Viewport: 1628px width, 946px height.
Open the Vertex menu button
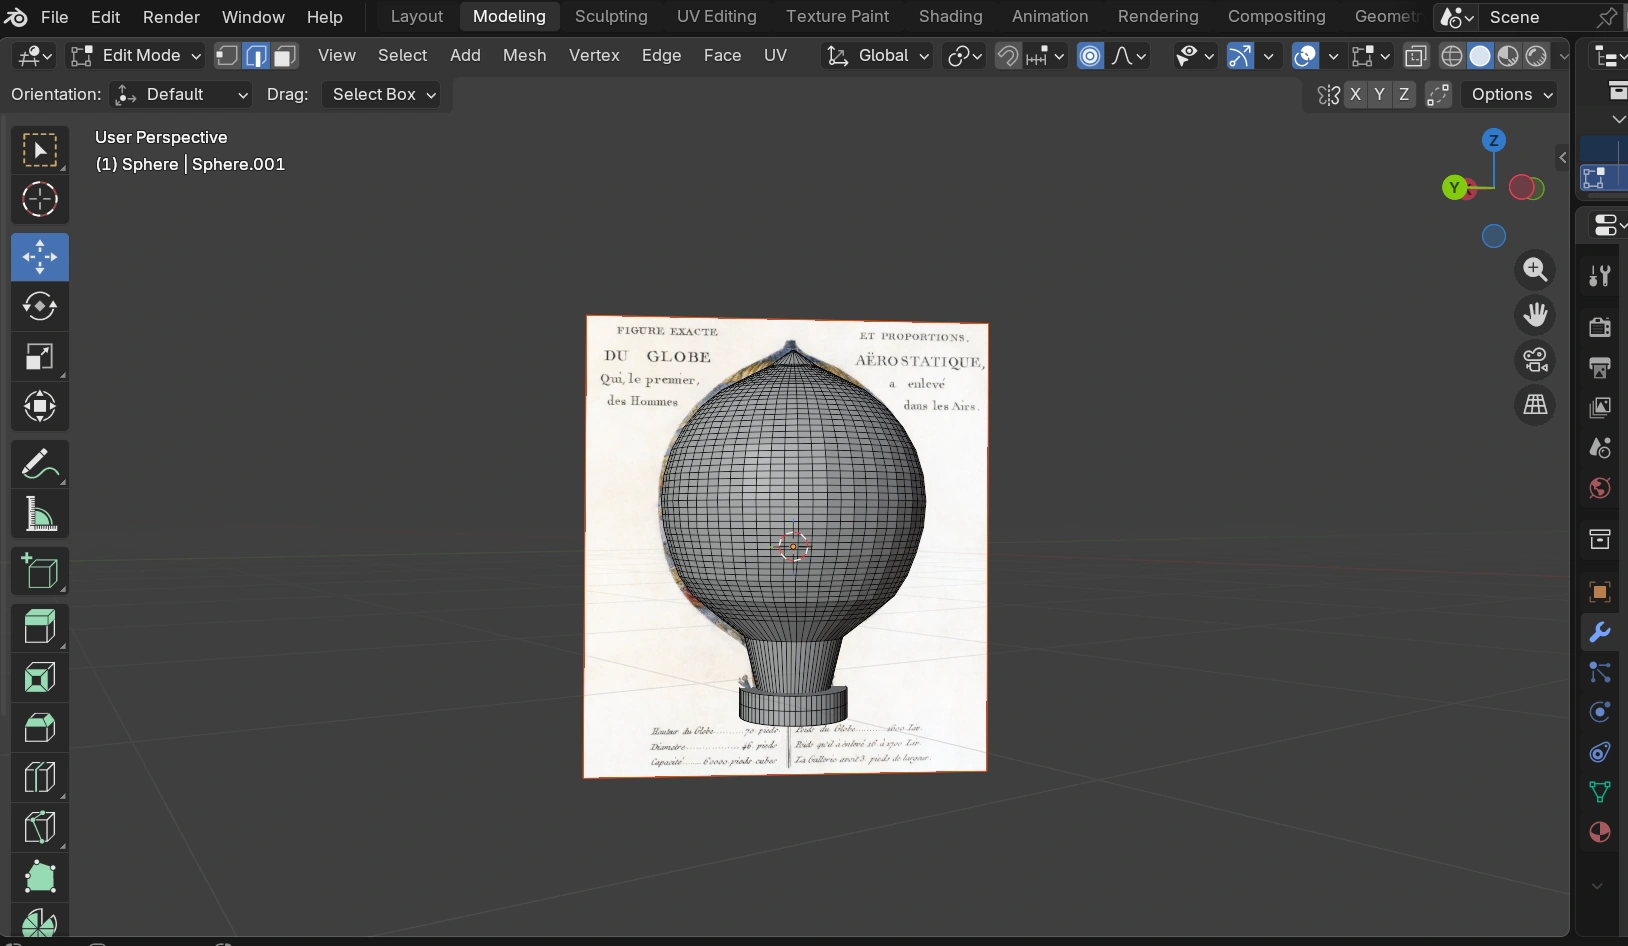coord(594,55)
